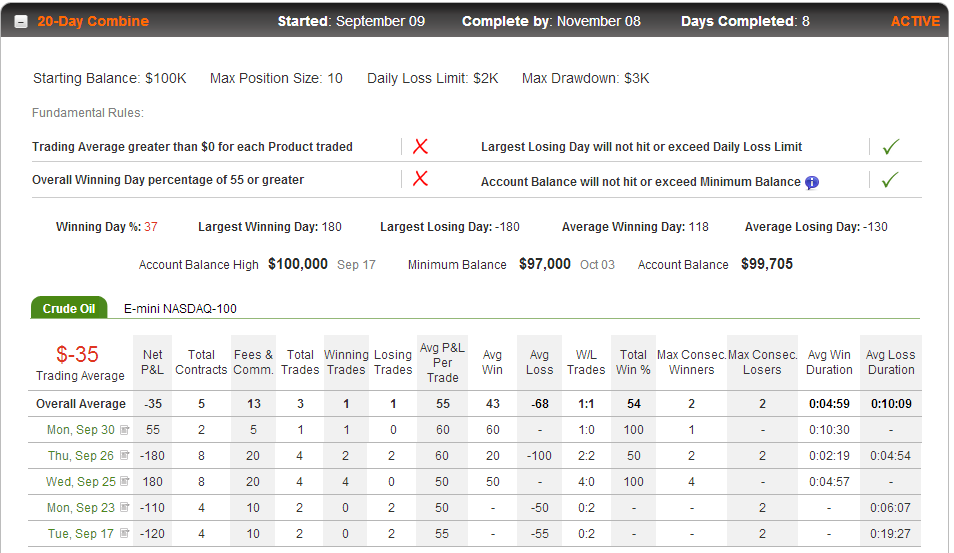This screenshot has height=553, width=954.
Task: Open note icon for Tue, Sep 17
Action: pyautogui.click(x=125, y=534)
